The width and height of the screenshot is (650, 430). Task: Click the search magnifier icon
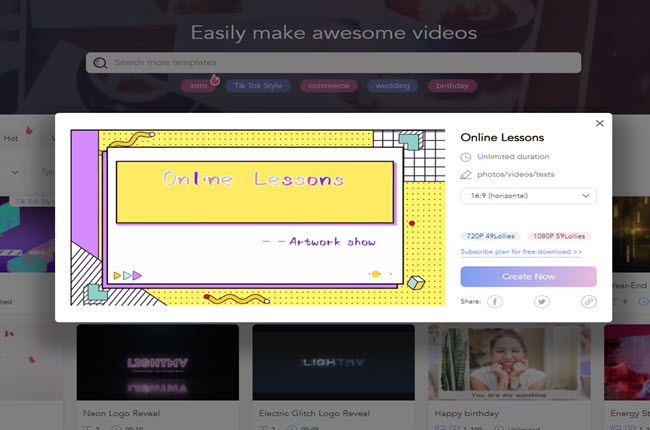(x=100, y=63)
